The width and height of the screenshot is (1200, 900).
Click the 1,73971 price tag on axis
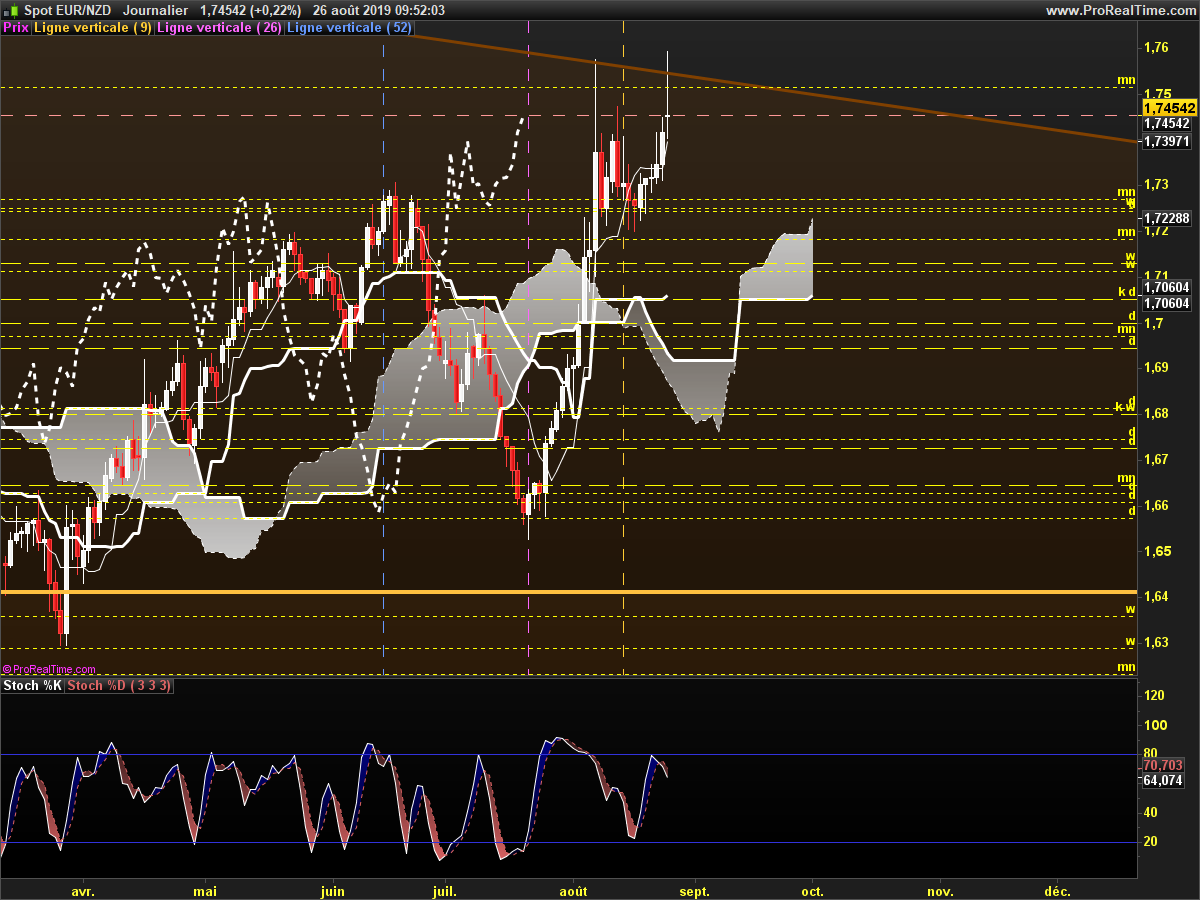point(1167,142)
